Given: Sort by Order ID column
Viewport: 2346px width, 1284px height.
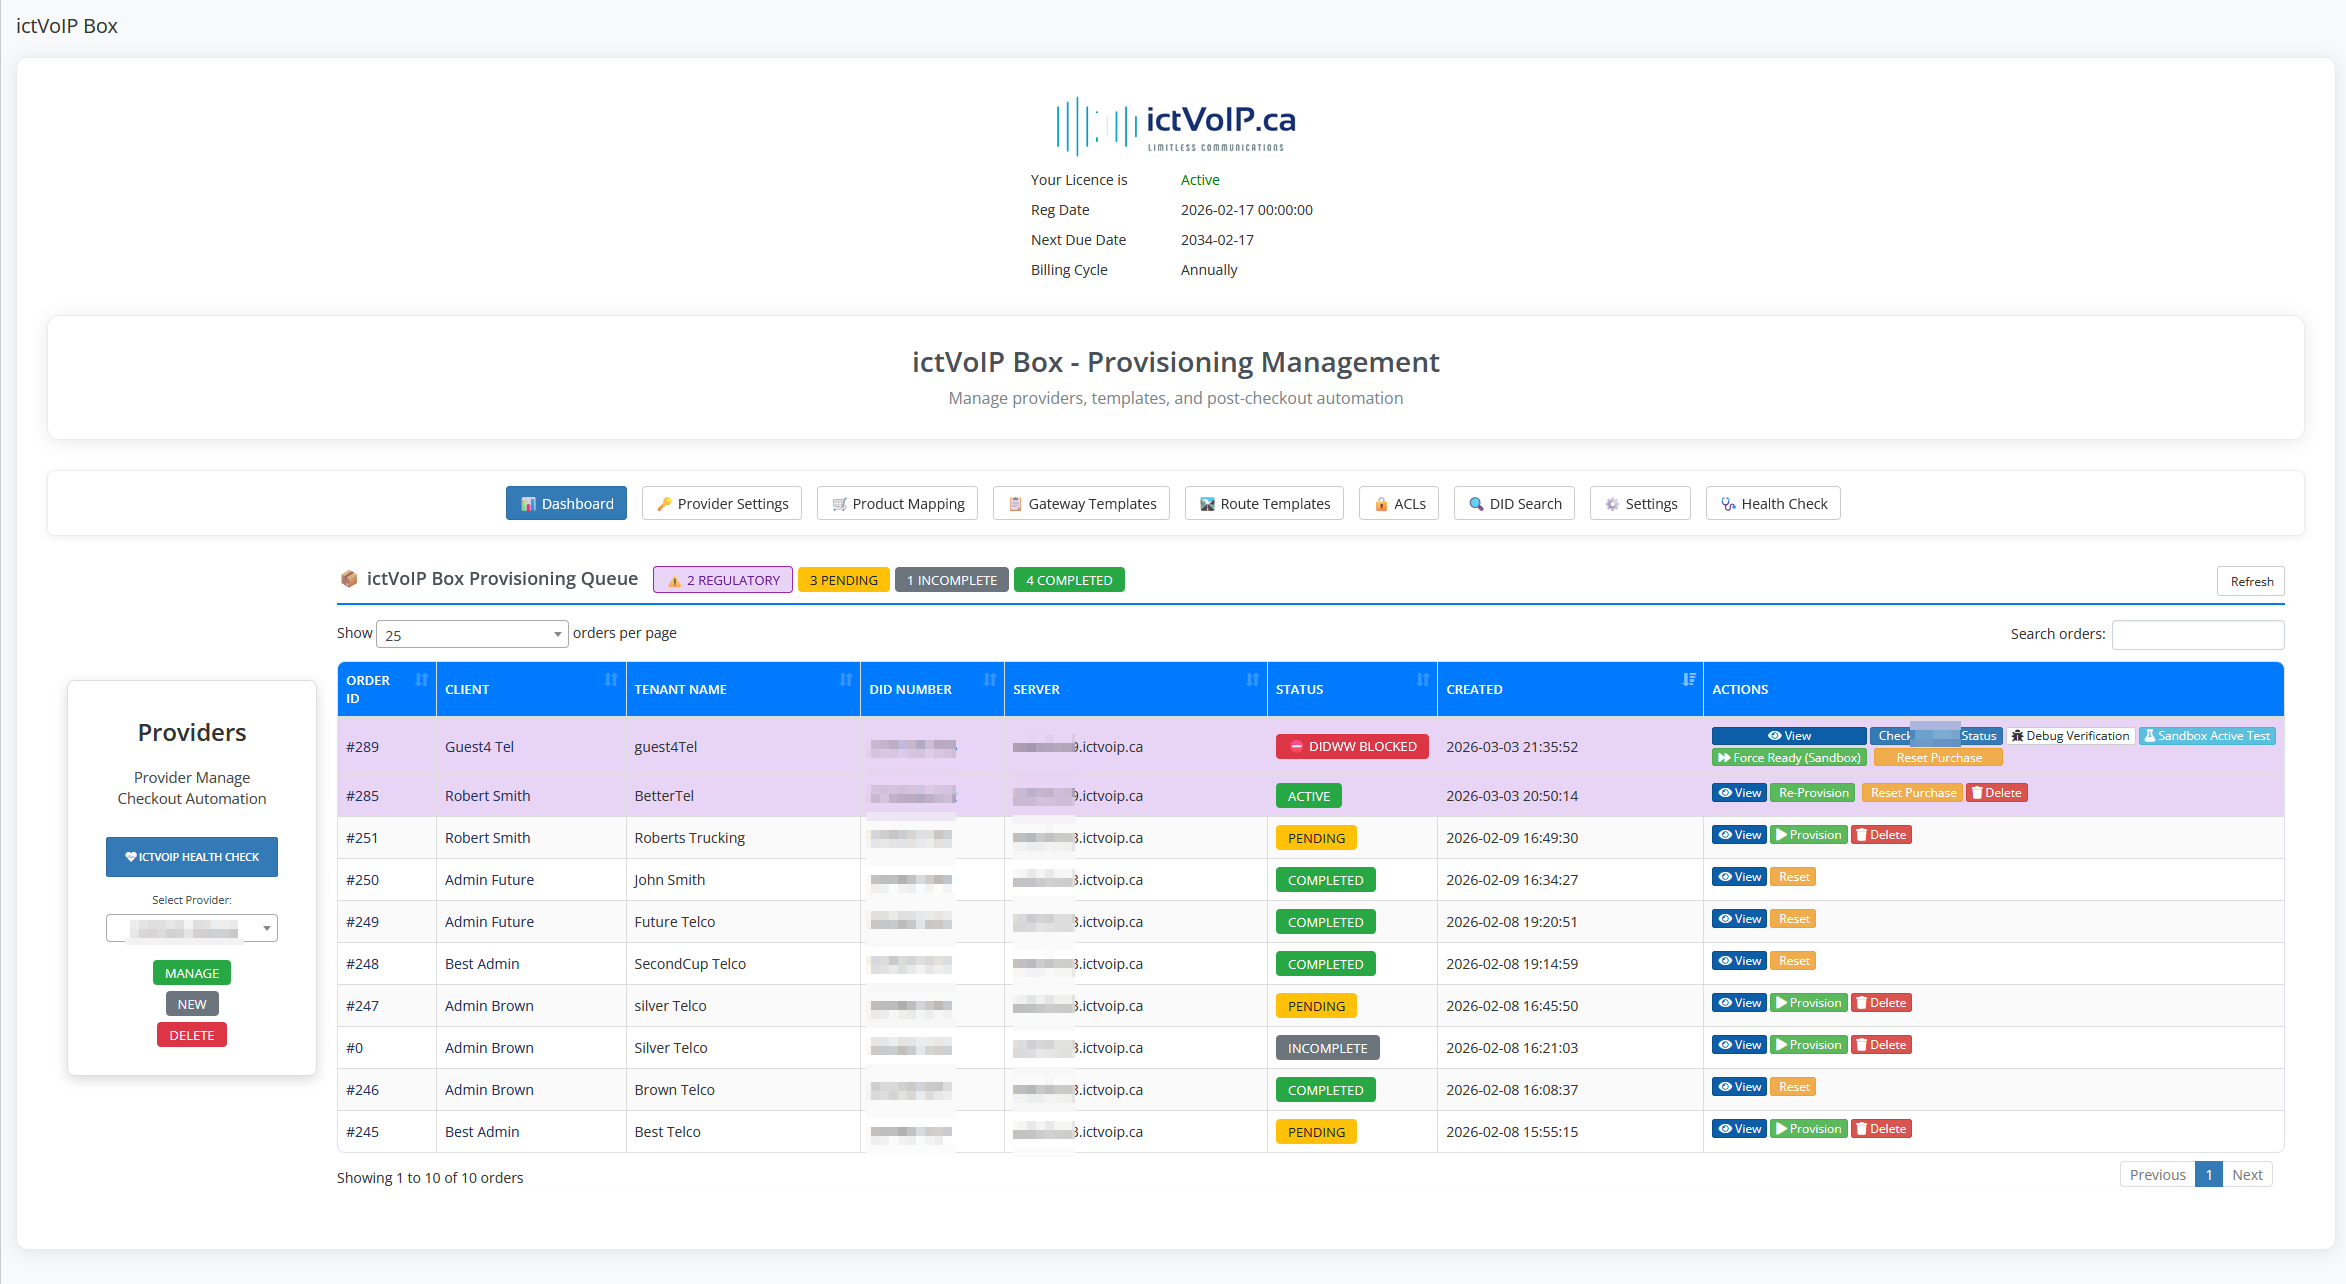Looking at the screenshot, I should point(386,689).
